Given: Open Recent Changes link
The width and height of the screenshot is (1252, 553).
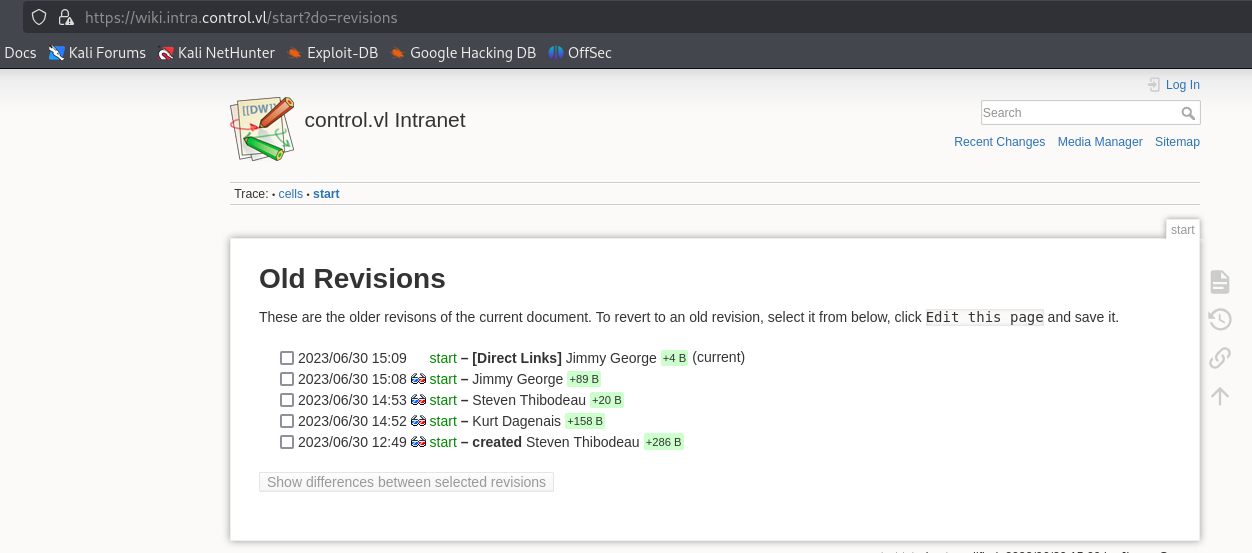Looking at the screenshot, I should pos(999,142).
